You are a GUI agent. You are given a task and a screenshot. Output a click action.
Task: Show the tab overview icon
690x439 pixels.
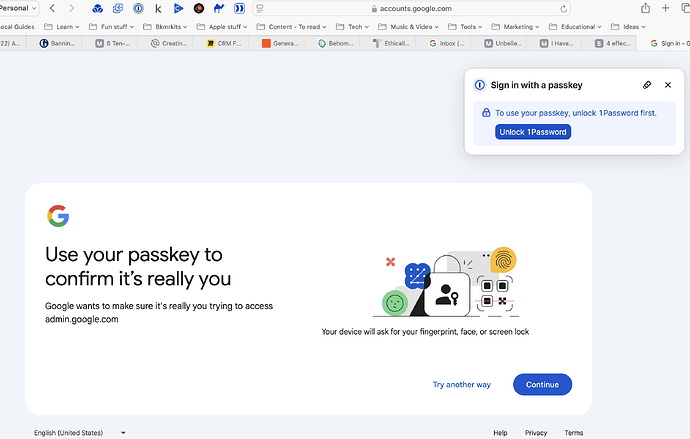(685, 8)
